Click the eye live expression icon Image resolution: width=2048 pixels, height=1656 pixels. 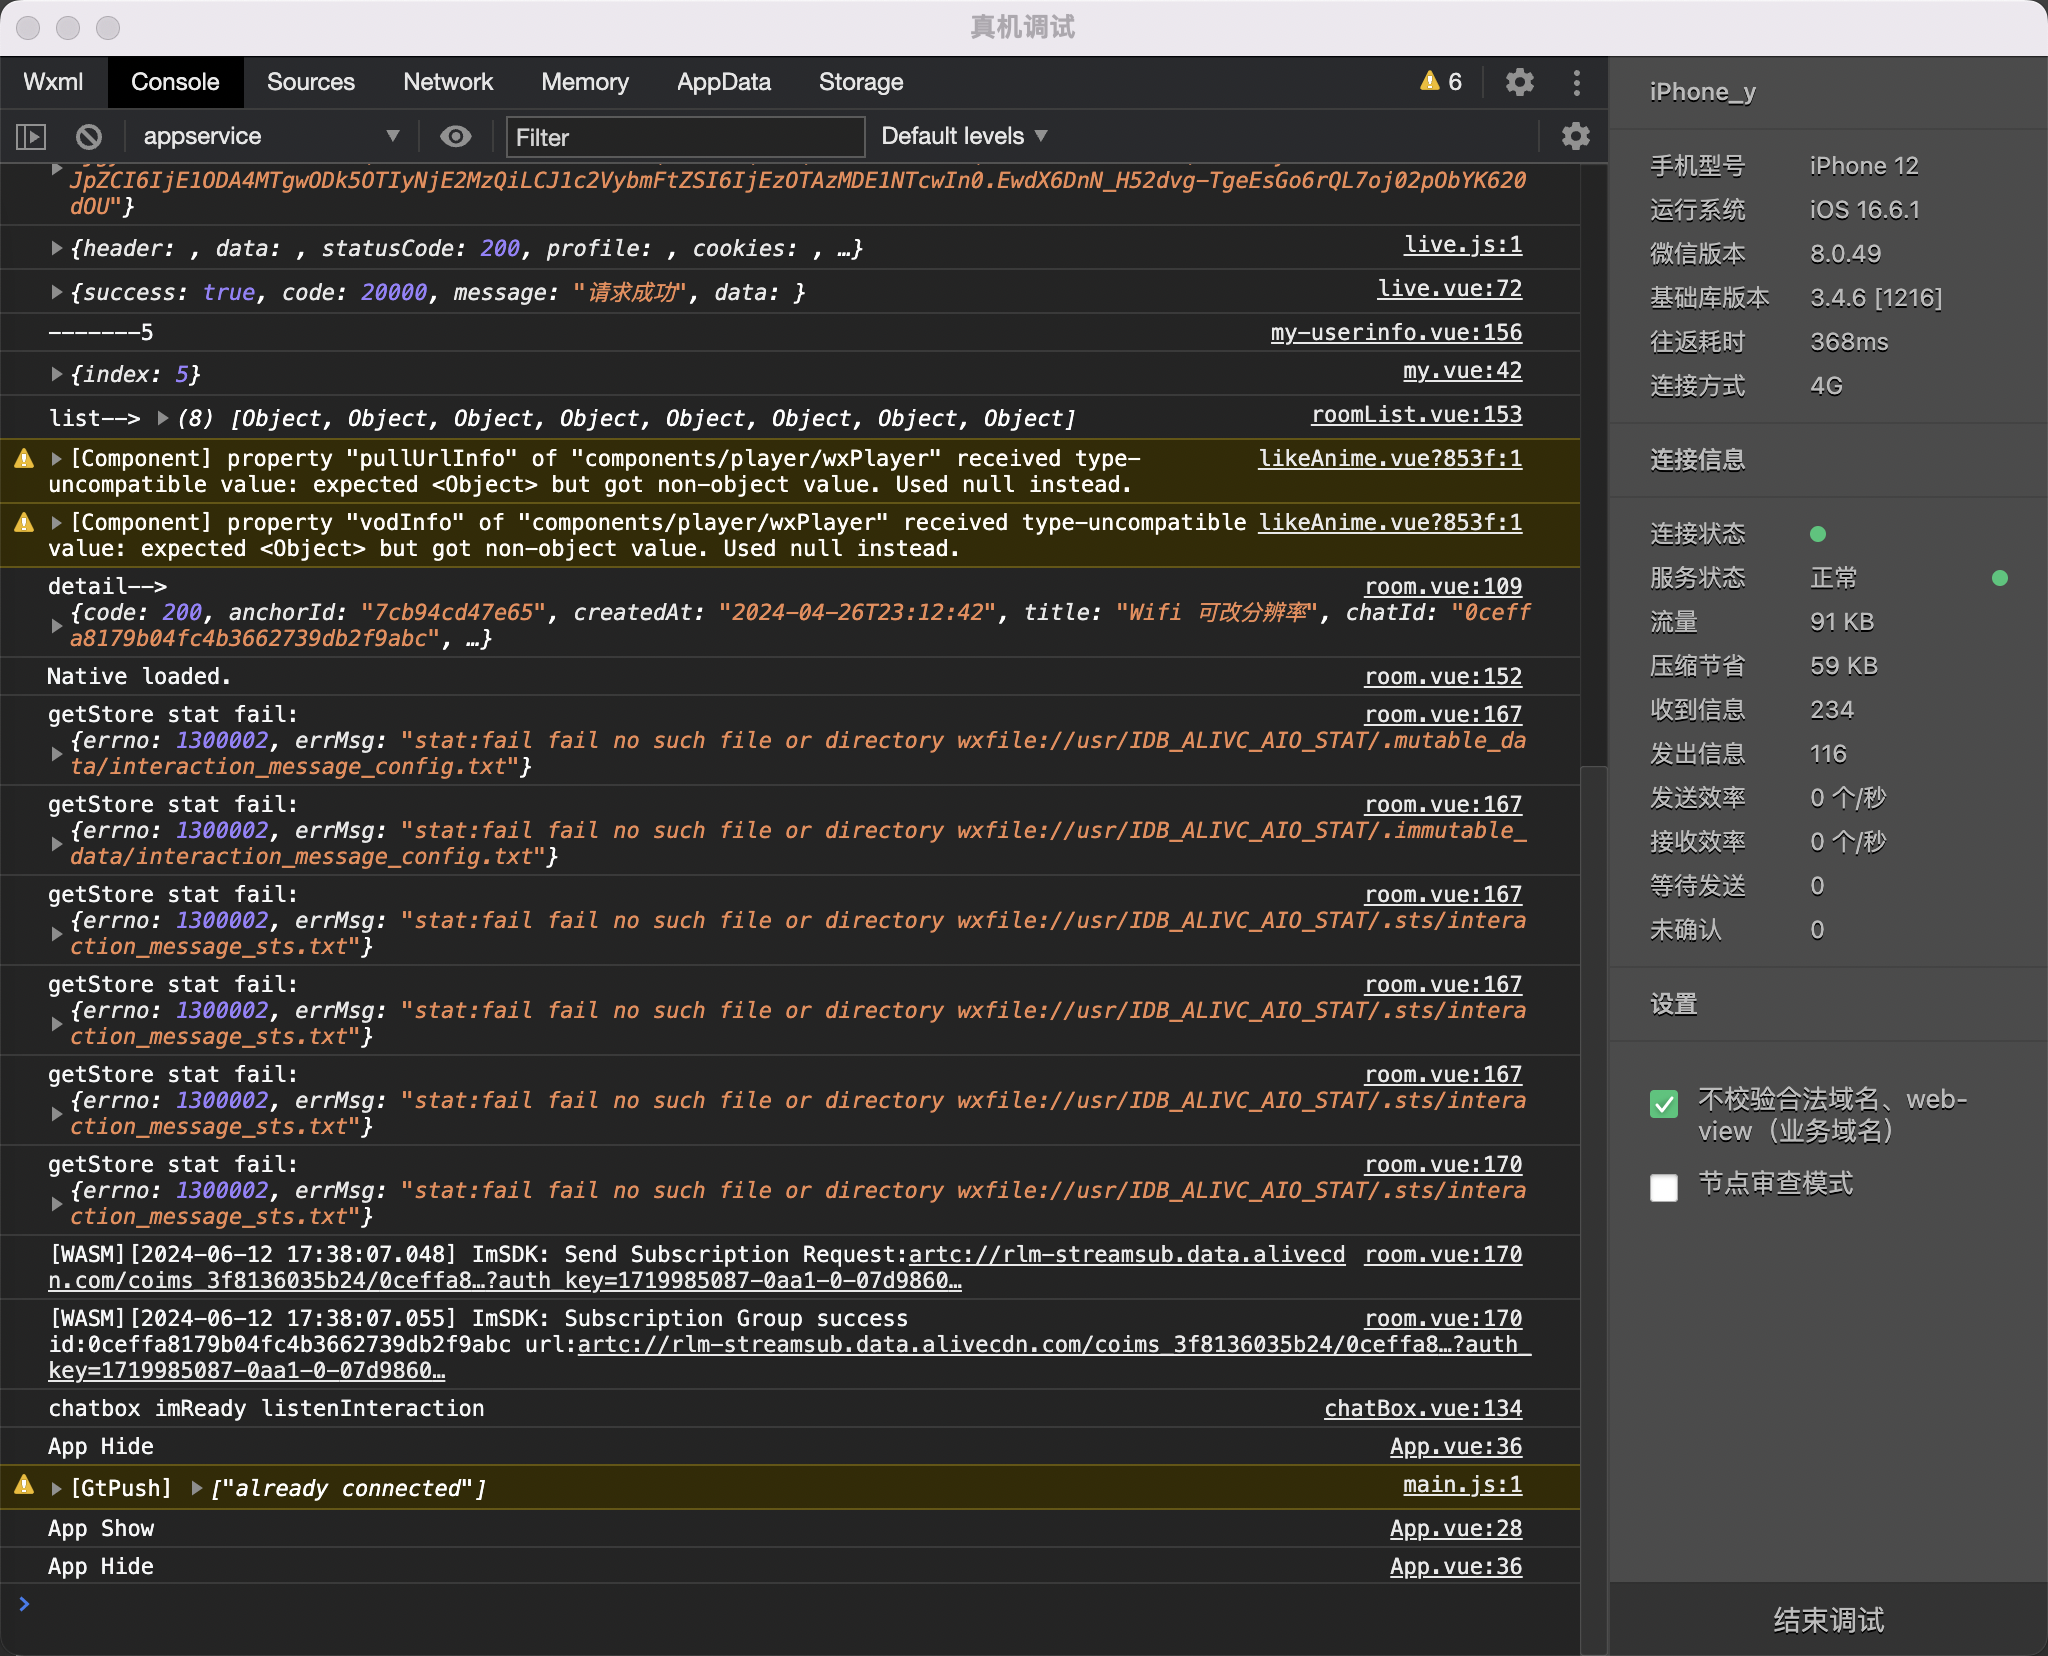[456, 136]
